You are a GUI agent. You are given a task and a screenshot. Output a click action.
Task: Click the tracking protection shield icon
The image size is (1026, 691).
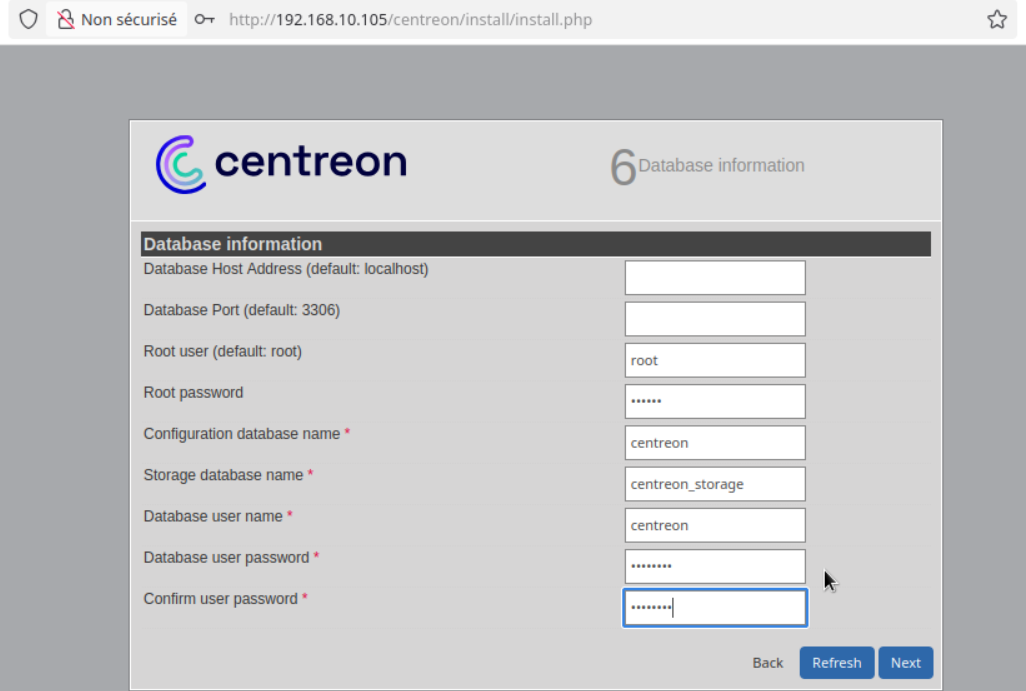28,19
